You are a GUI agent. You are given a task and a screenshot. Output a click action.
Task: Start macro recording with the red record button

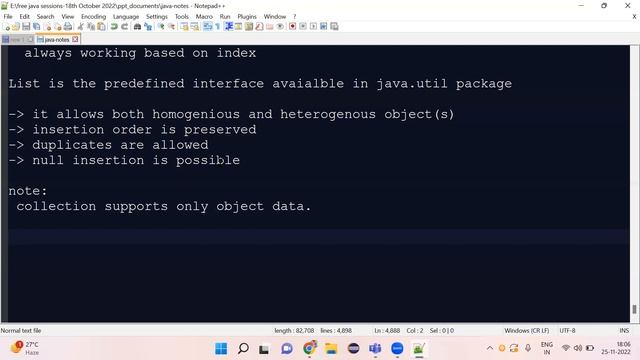(x=292, y=27)
